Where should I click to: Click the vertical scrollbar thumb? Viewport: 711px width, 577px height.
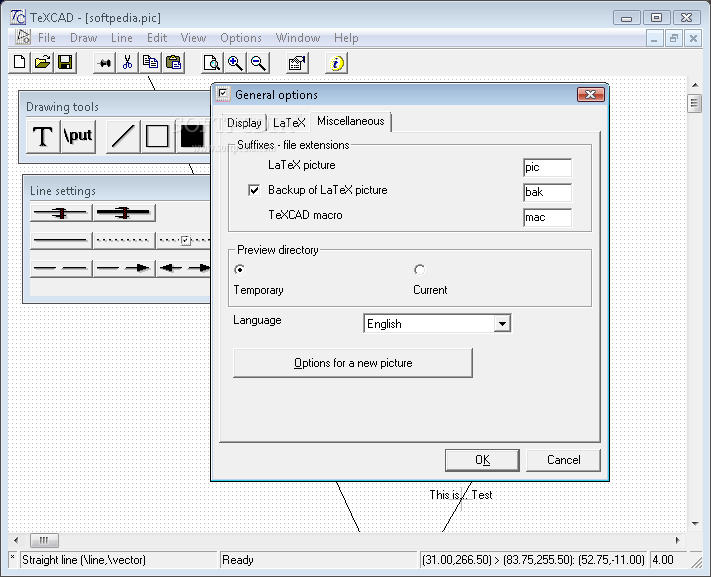point(694,103)
